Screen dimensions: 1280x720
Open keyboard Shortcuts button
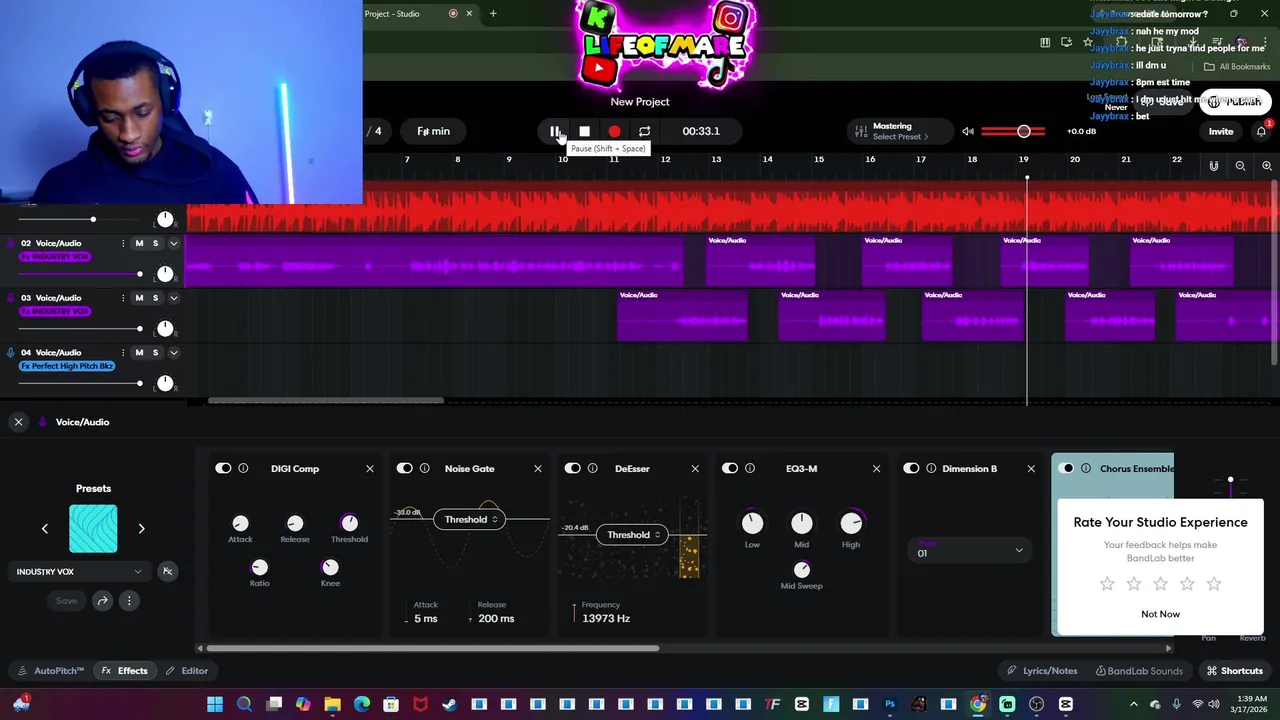[x=1234, y=671]
